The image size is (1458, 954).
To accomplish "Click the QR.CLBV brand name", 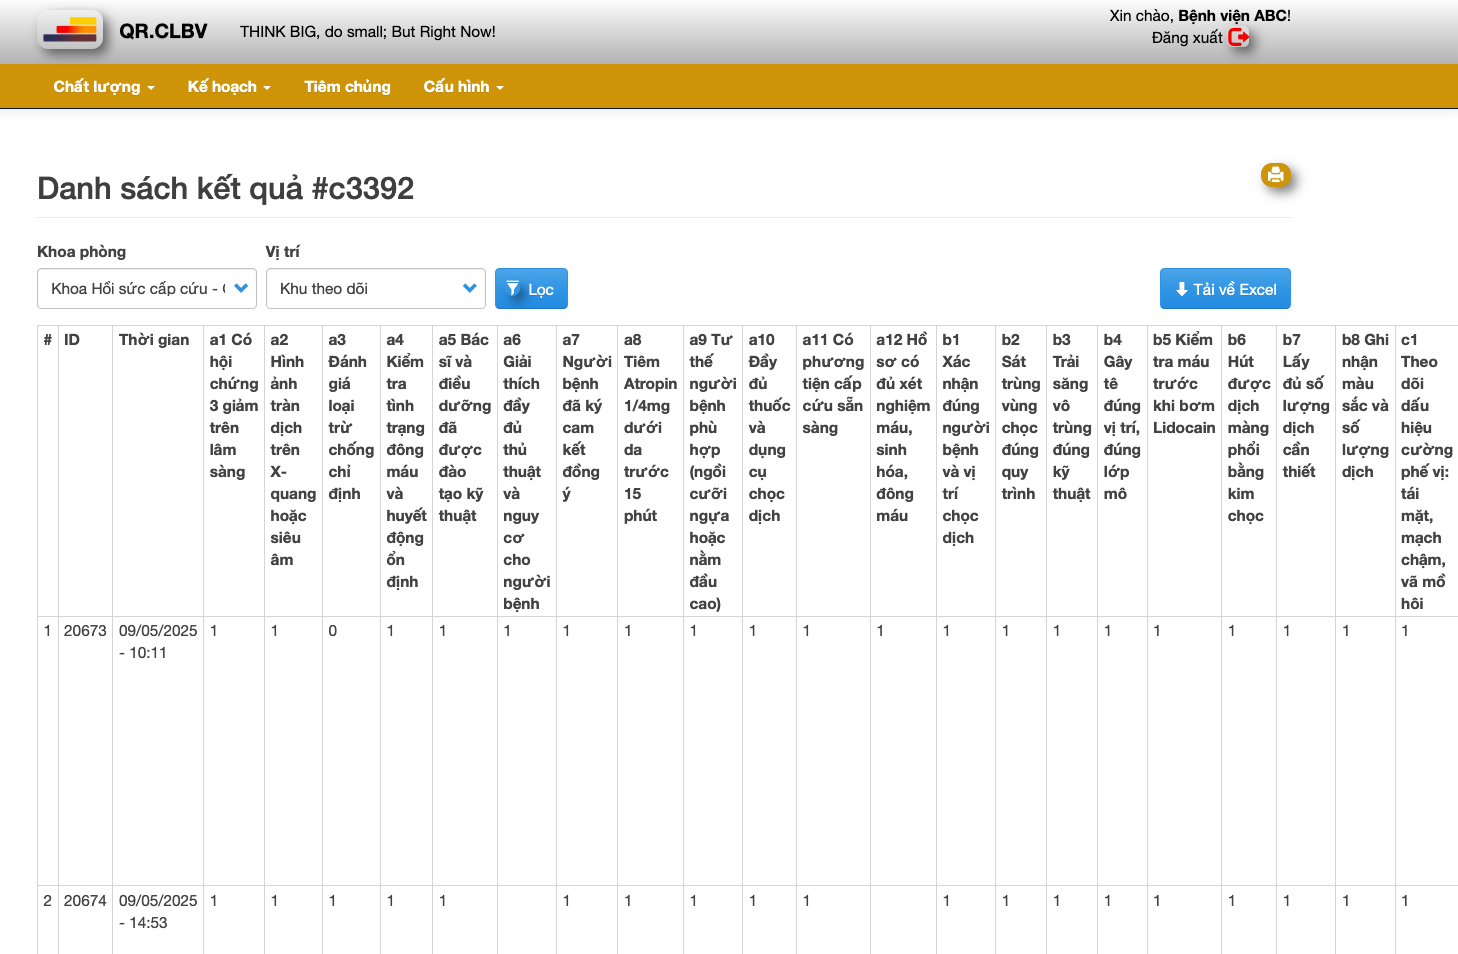I will (x=163, y=31).
